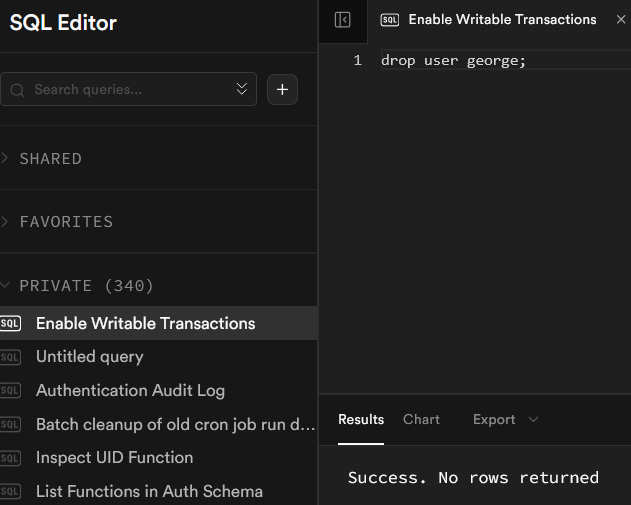Open the search filter chevron dropdown

click(241, 89)
